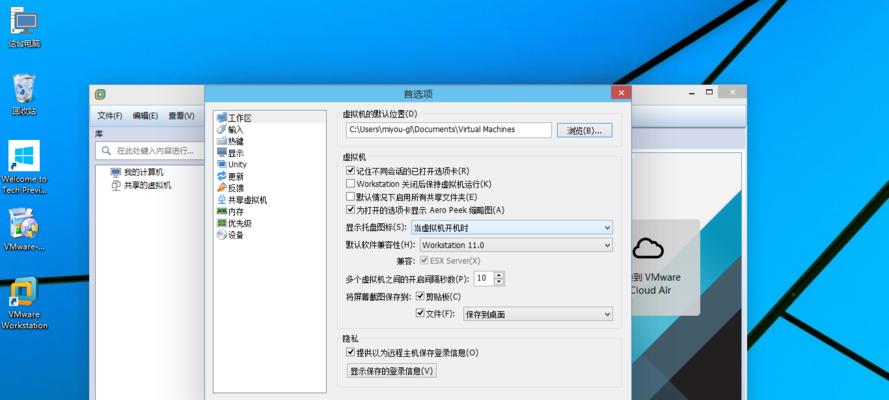Viewport: 889px width, 400px height.
Task: Click the cloud icon in VMware window
Action: coord(648,248)
